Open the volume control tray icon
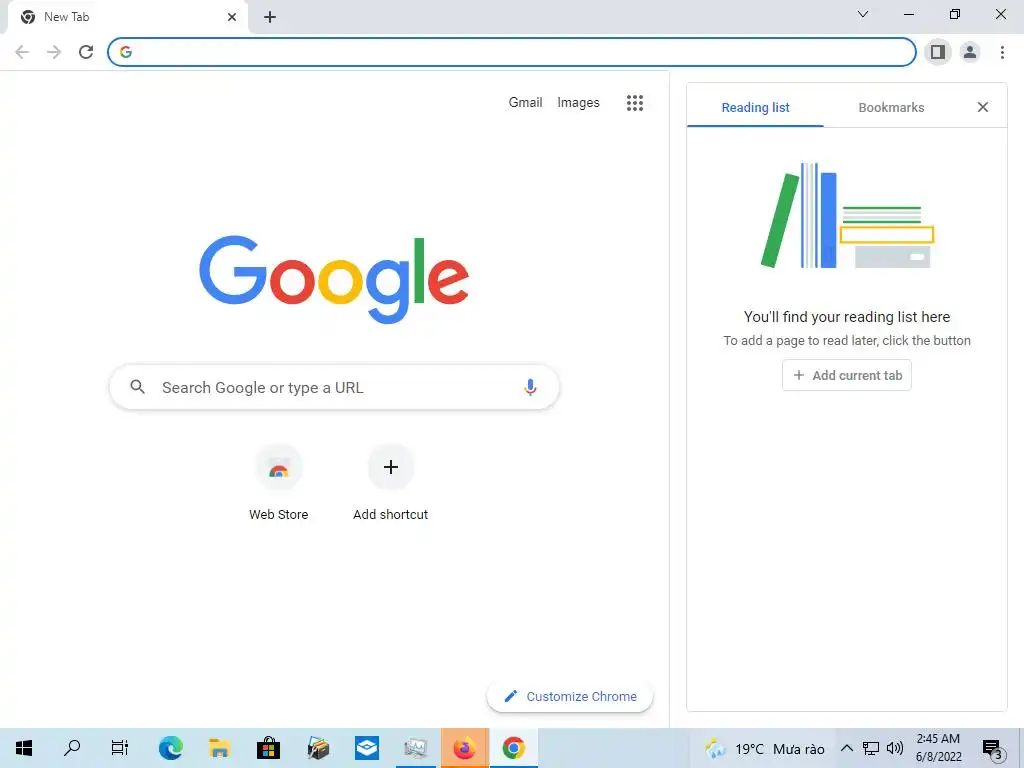The height and width of the screenshot is (768, 1024). click(895, 748)
